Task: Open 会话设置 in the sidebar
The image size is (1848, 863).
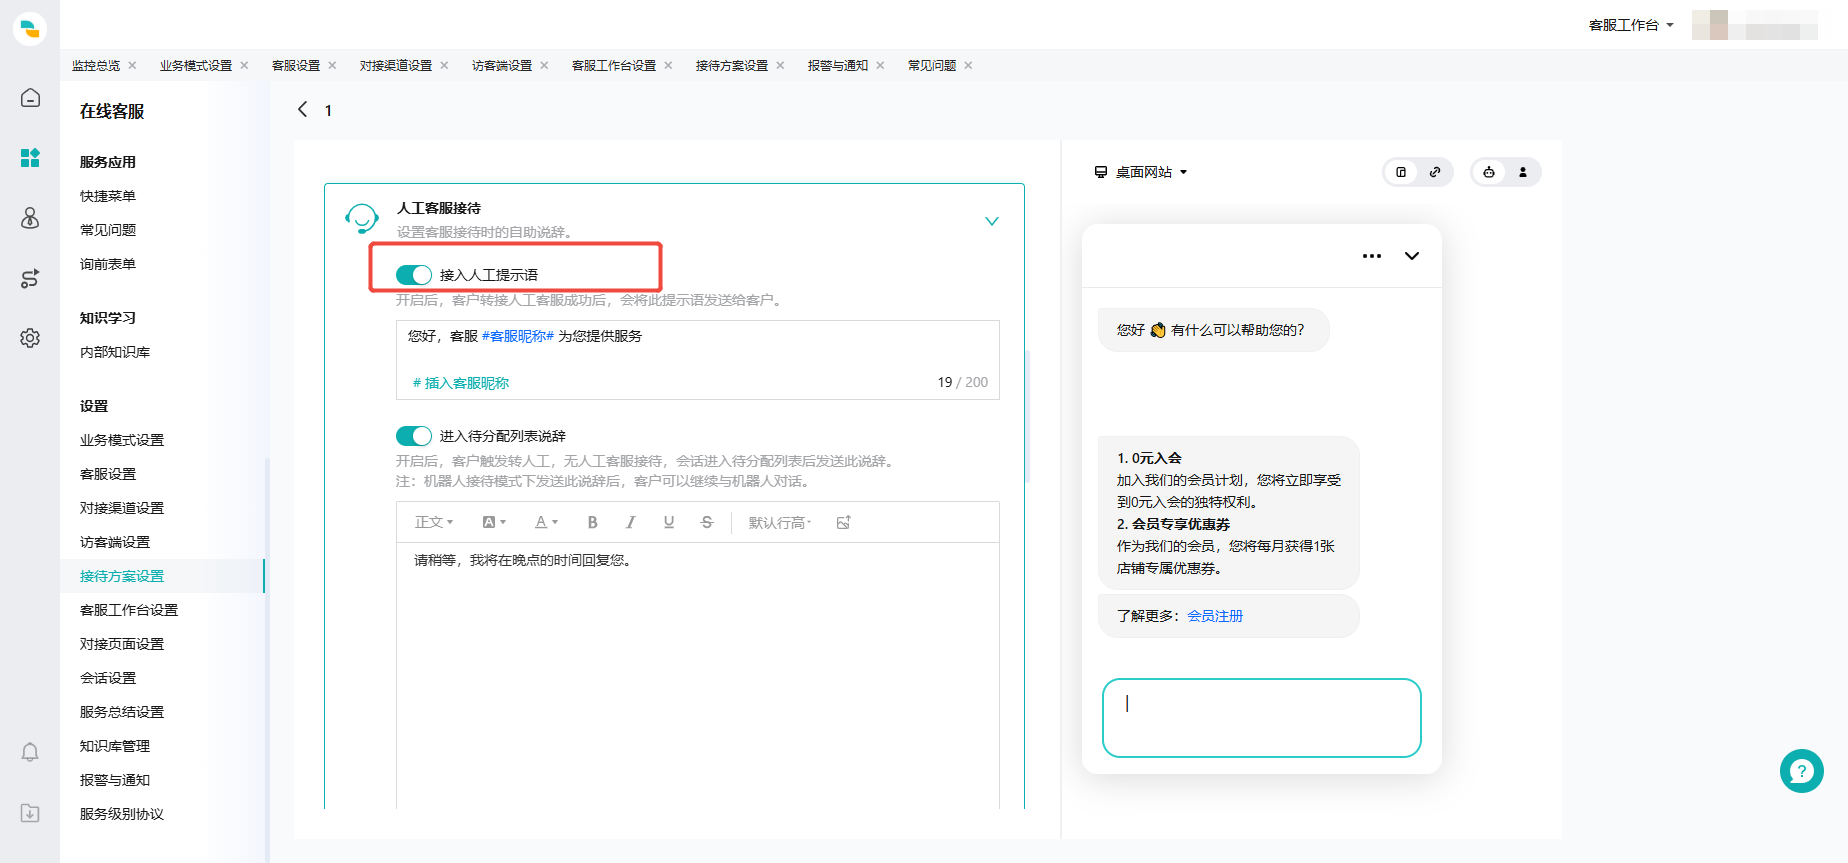Action: tap(108, 678)
